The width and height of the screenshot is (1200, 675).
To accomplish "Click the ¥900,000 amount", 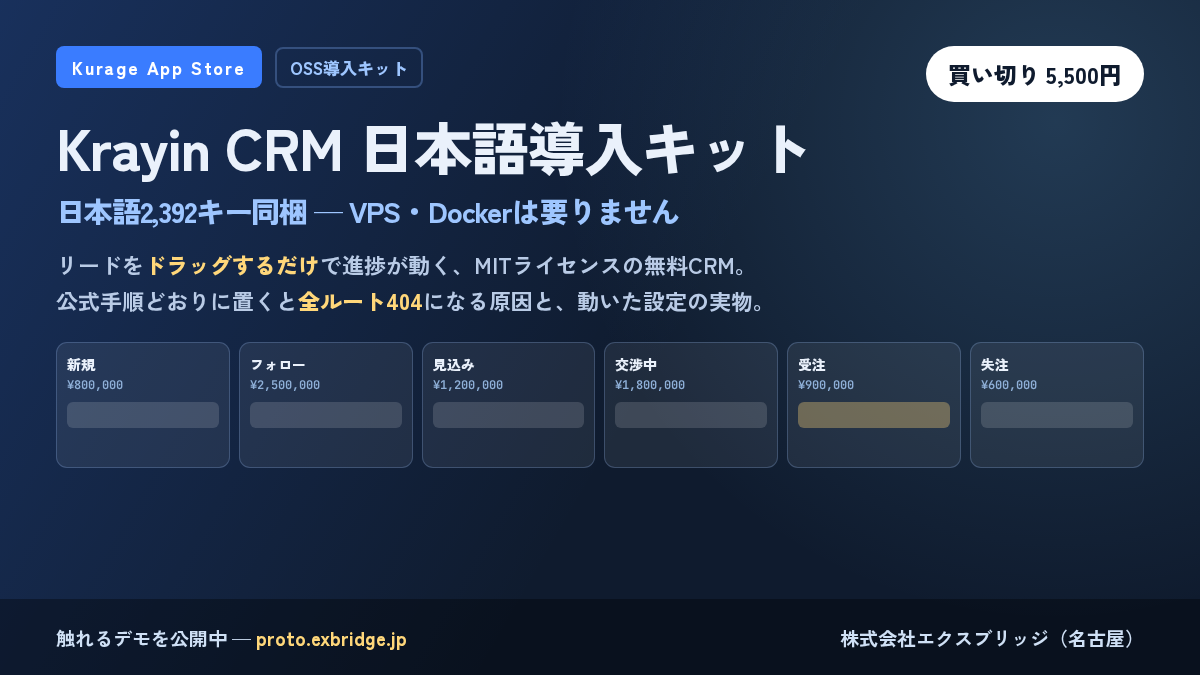I will [x=826, y=385].
